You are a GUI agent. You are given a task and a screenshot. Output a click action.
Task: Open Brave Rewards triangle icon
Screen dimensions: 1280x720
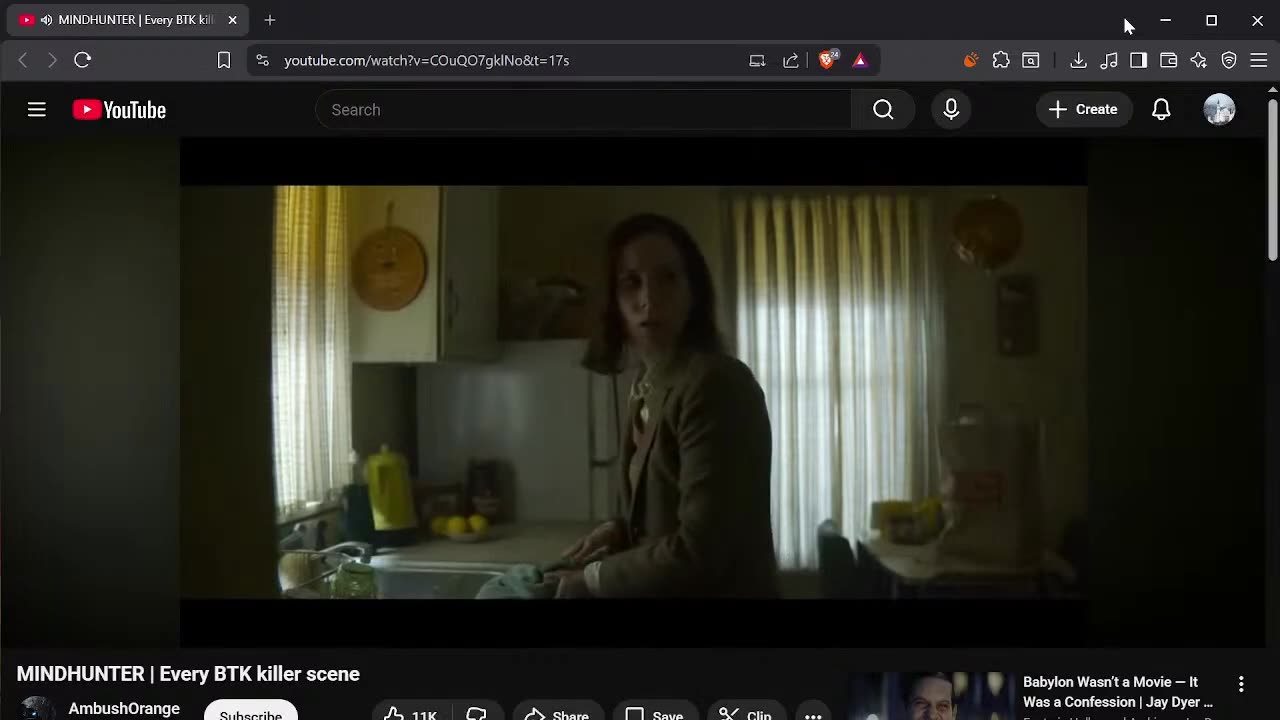pyautogui.click(x=860, y=61)
